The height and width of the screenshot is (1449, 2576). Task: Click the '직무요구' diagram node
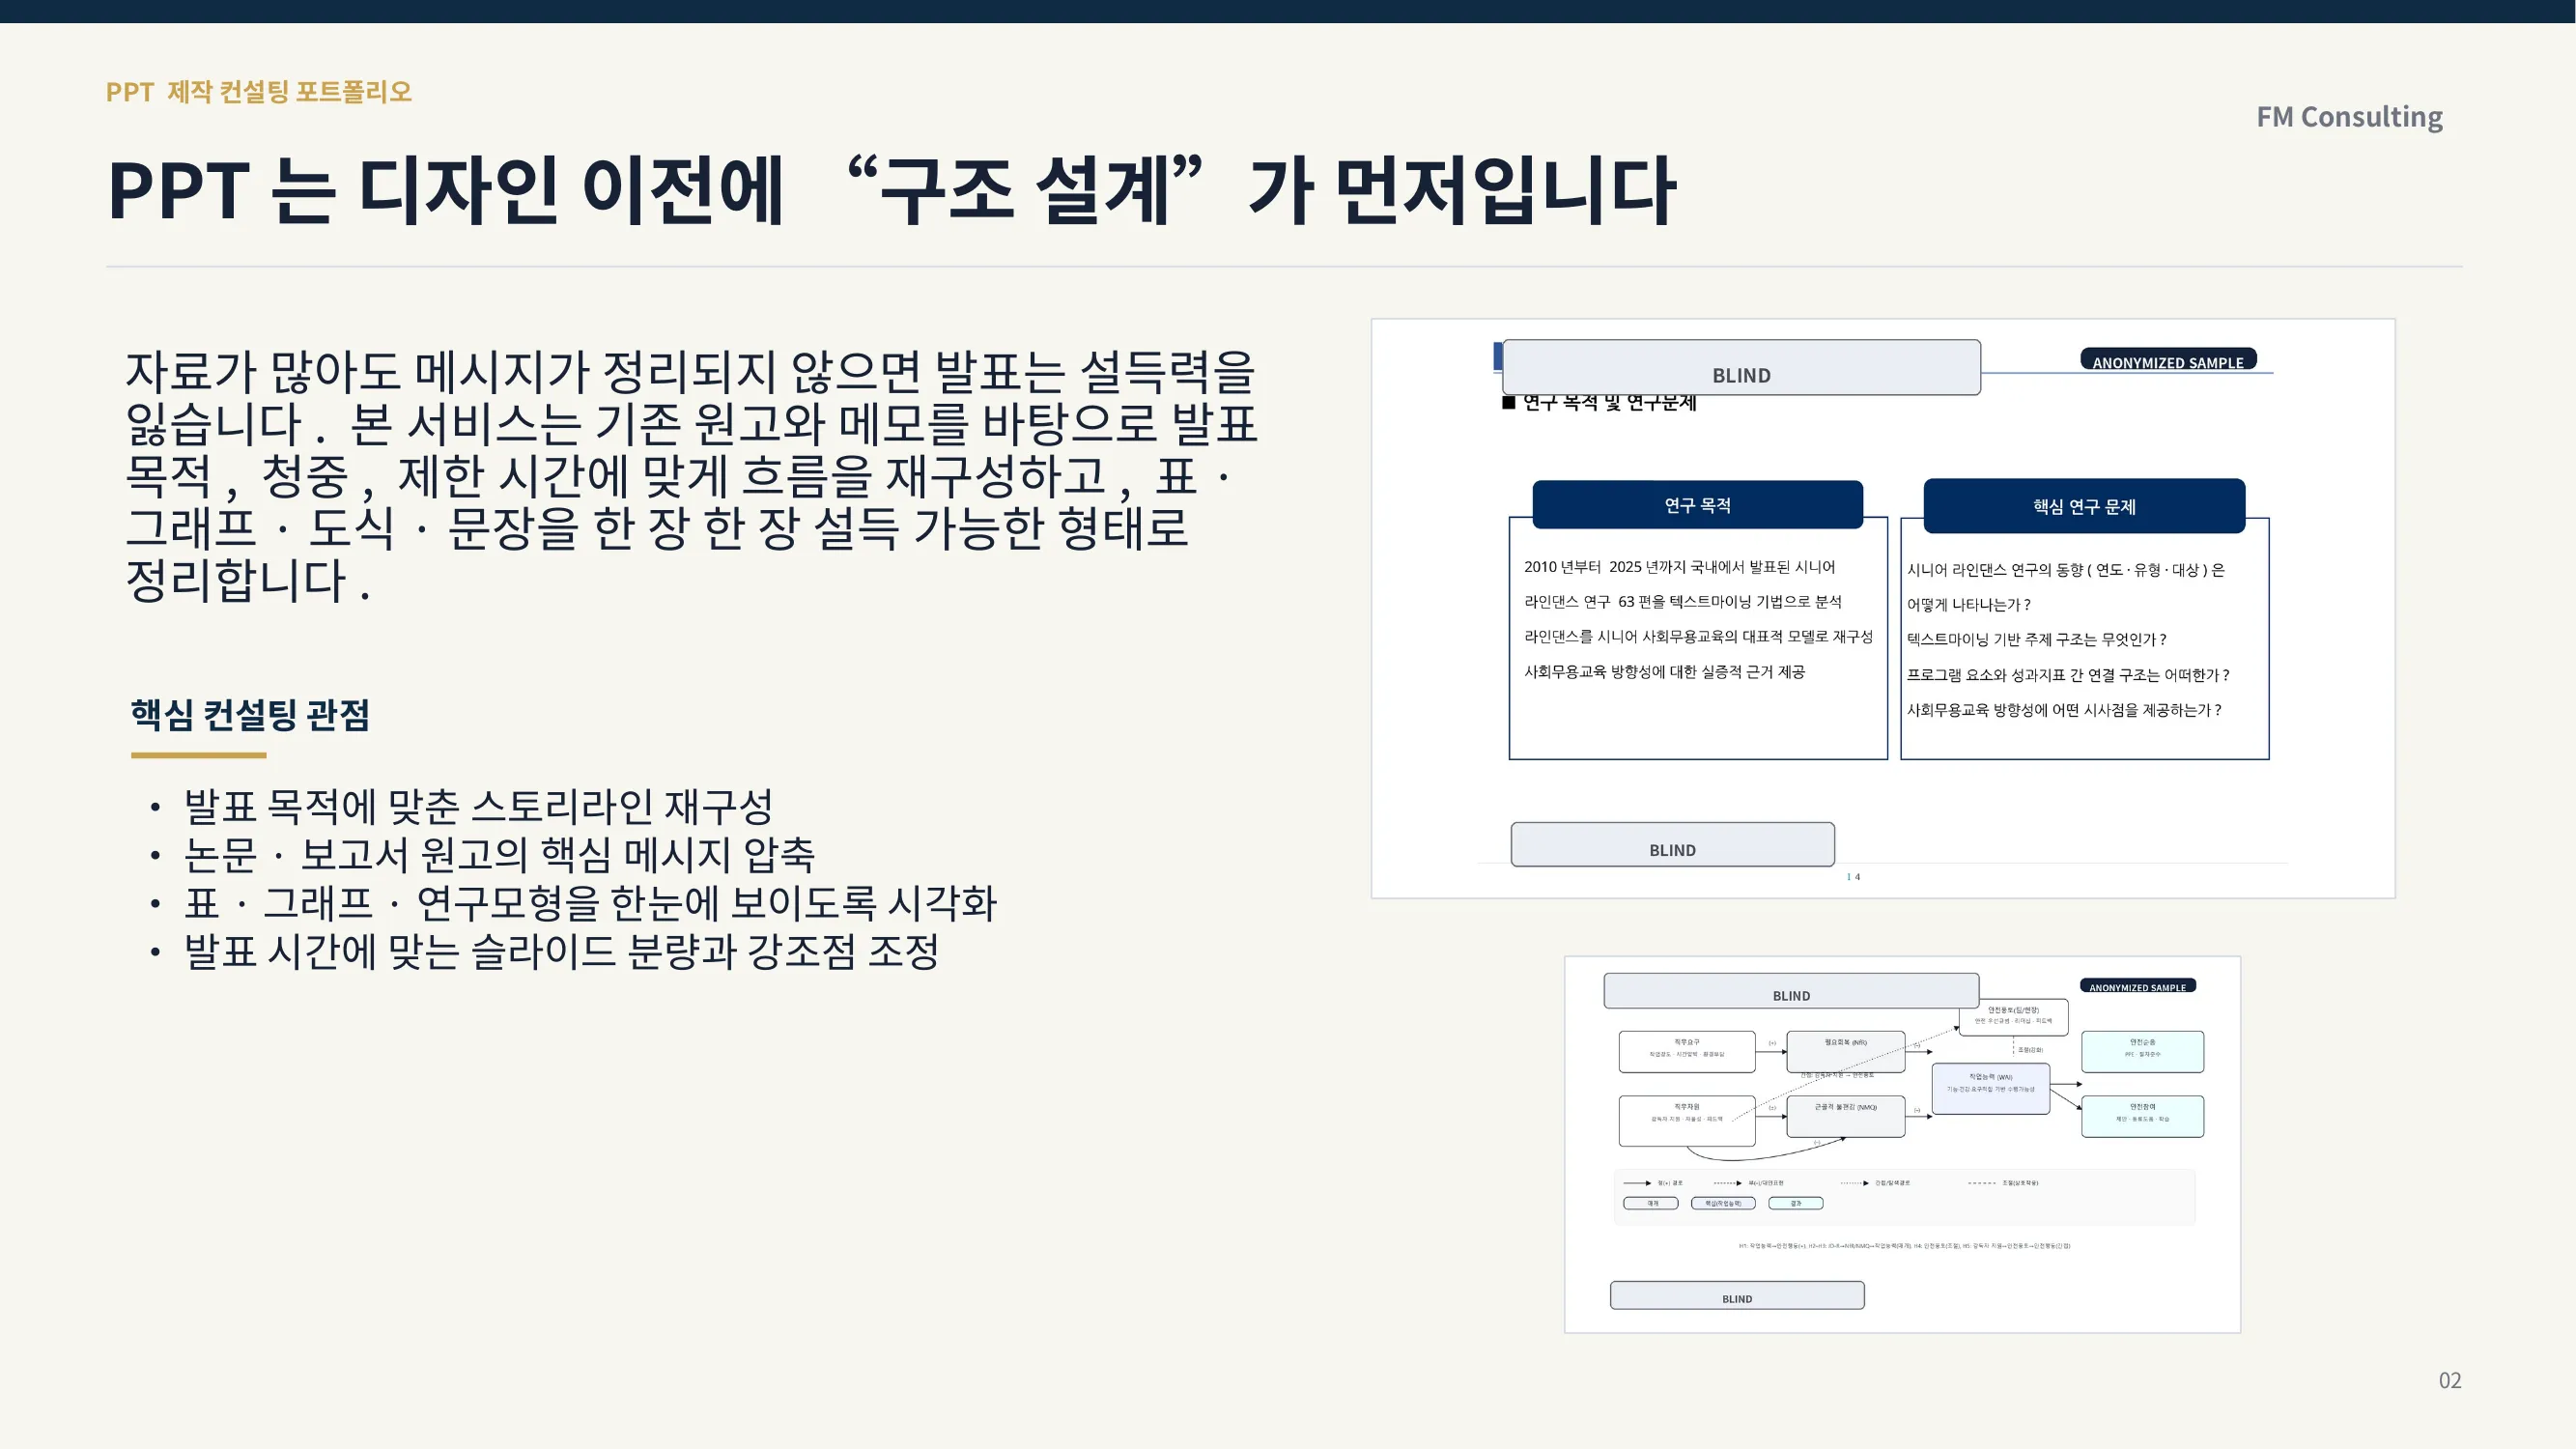pos(1687,1051)
